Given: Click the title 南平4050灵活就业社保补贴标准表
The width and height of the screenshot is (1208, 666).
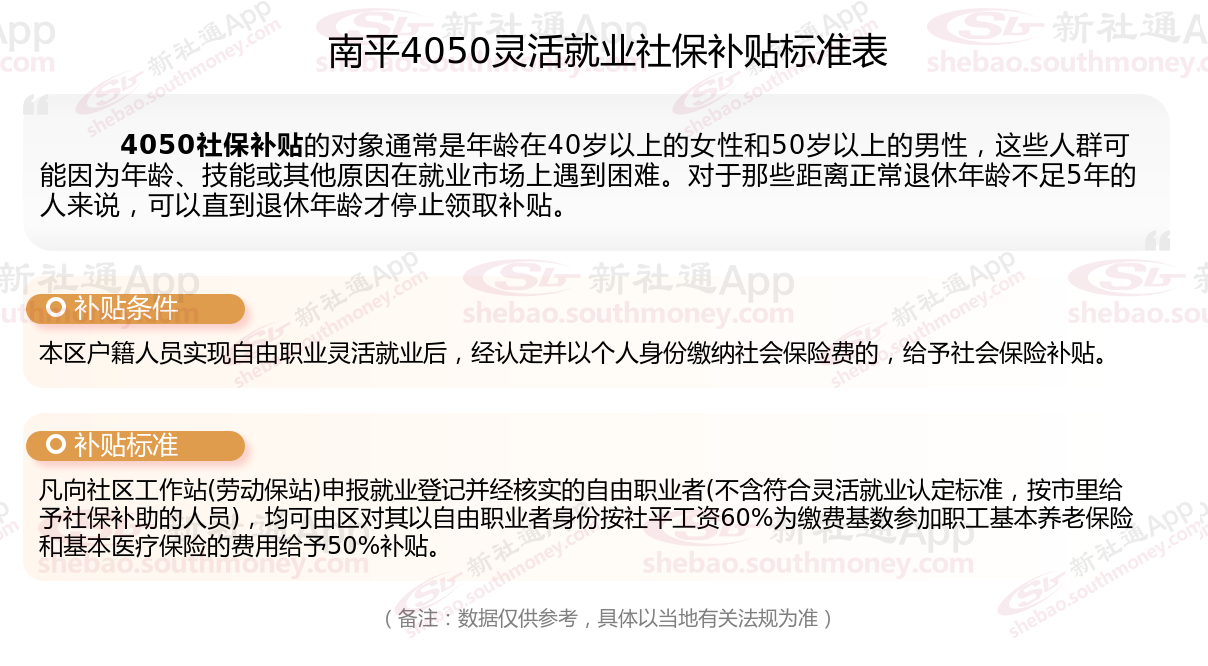Looking at the screenshot, I should [608, 52].
